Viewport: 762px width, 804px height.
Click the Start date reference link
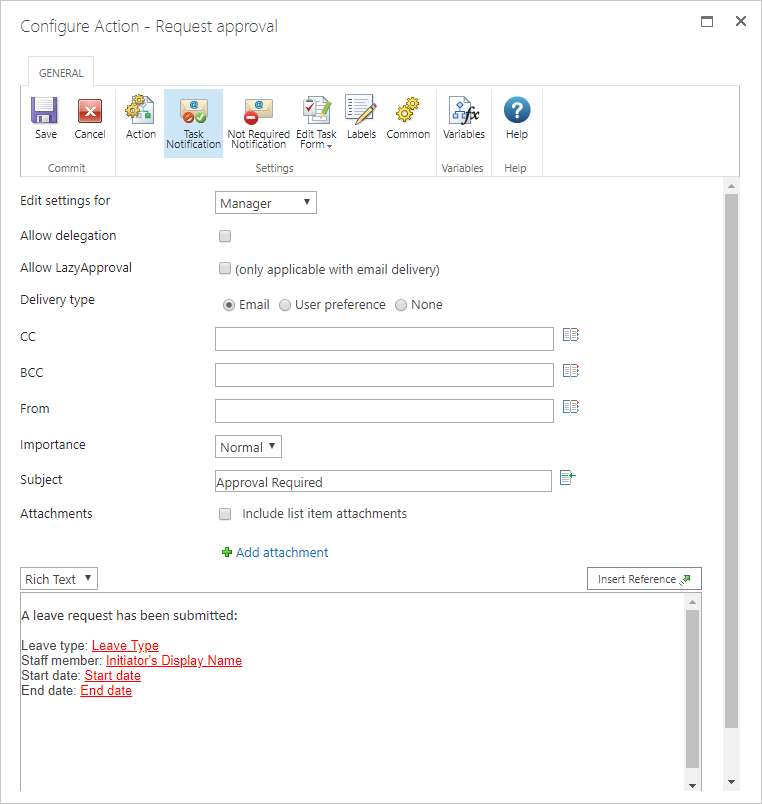[x=112, y=675]
